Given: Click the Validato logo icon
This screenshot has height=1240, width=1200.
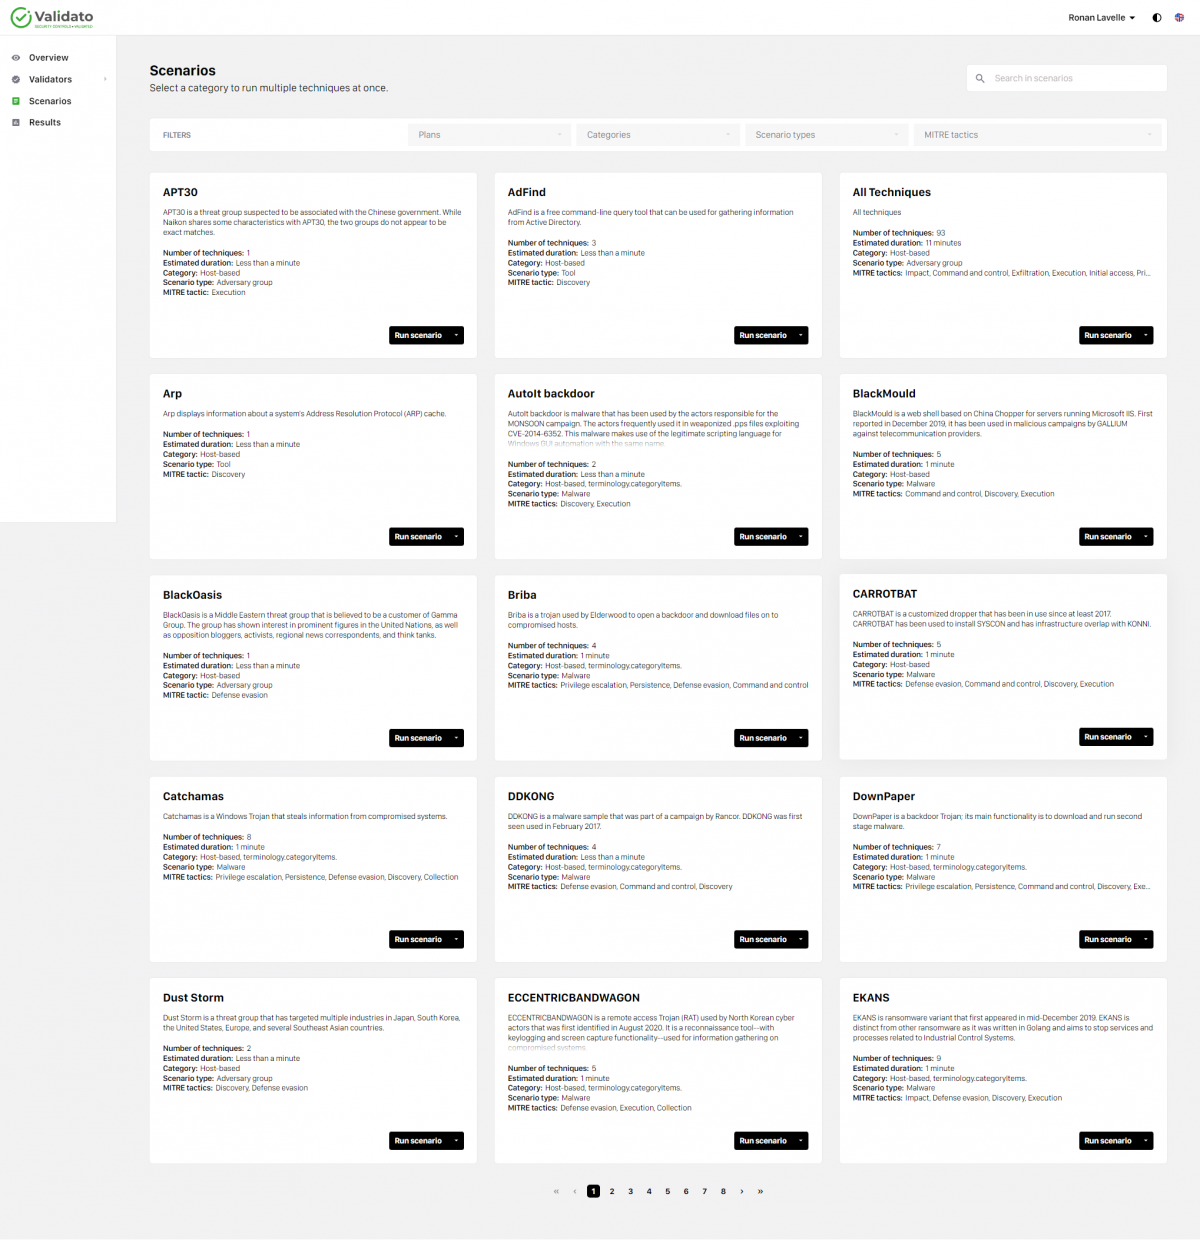Looking at the screenshot, I should (21, 18).
